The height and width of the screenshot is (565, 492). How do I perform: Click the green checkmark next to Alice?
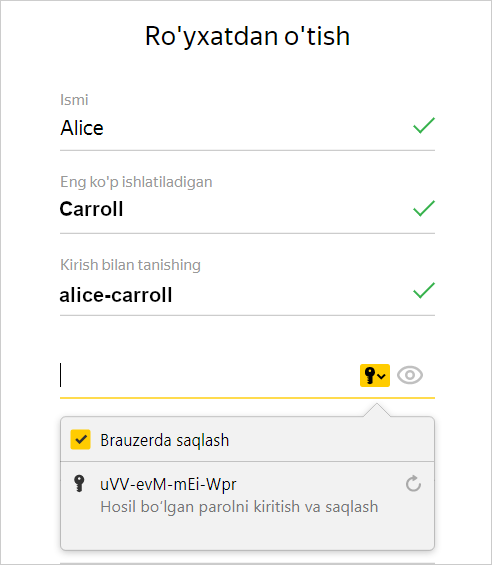click(424, 125)
